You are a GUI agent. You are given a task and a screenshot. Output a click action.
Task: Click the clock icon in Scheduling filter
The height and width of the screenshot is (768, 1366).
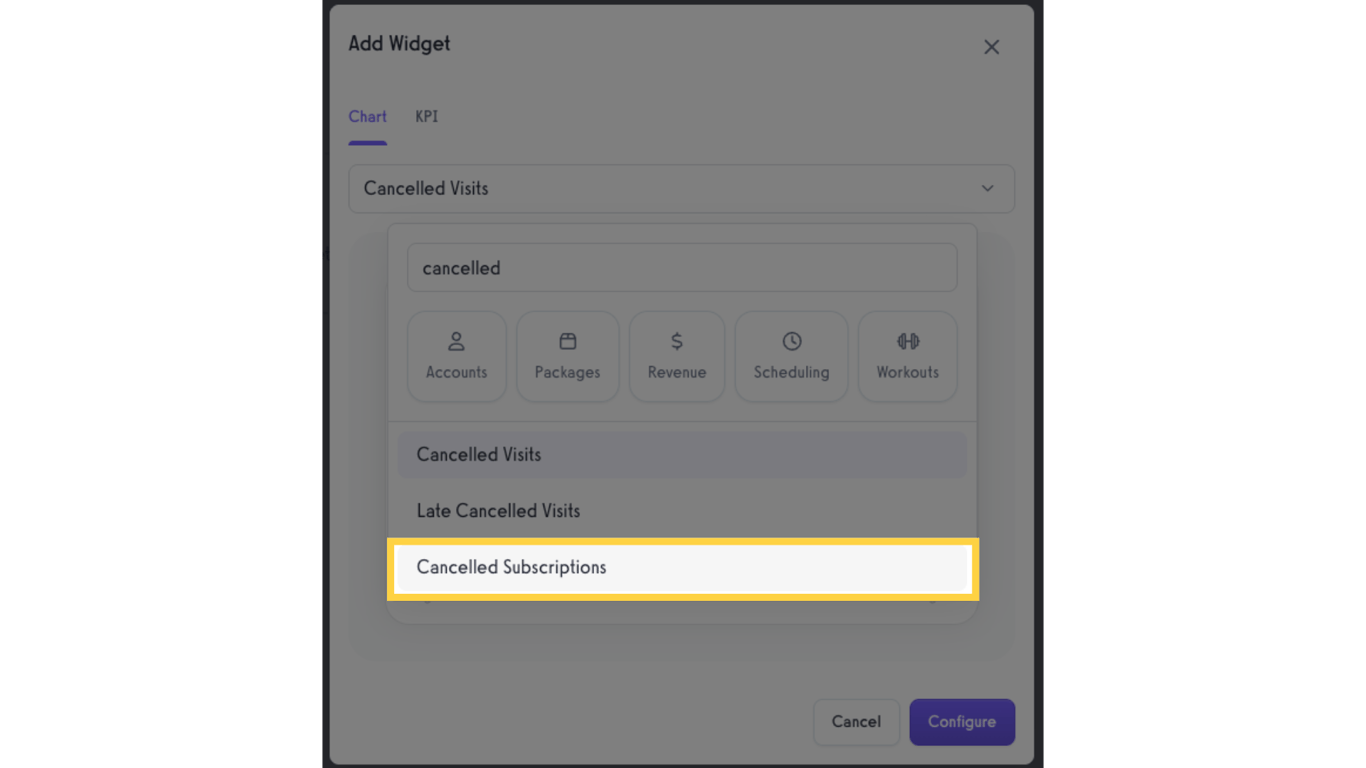791,340
